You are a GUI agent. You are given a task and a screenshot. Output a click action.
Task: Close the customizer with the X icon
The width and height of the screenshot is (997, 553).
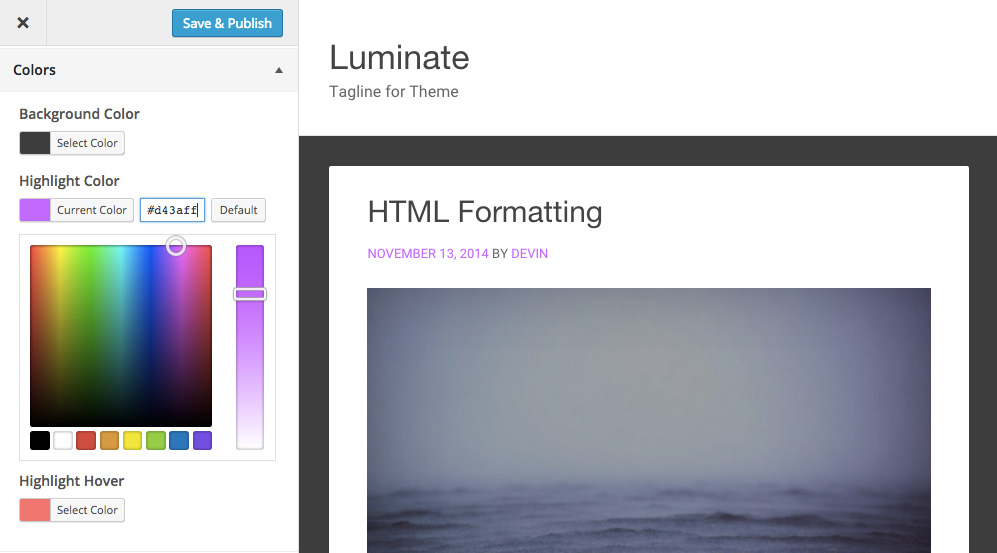pyautogui.click(x=23, y=23)
